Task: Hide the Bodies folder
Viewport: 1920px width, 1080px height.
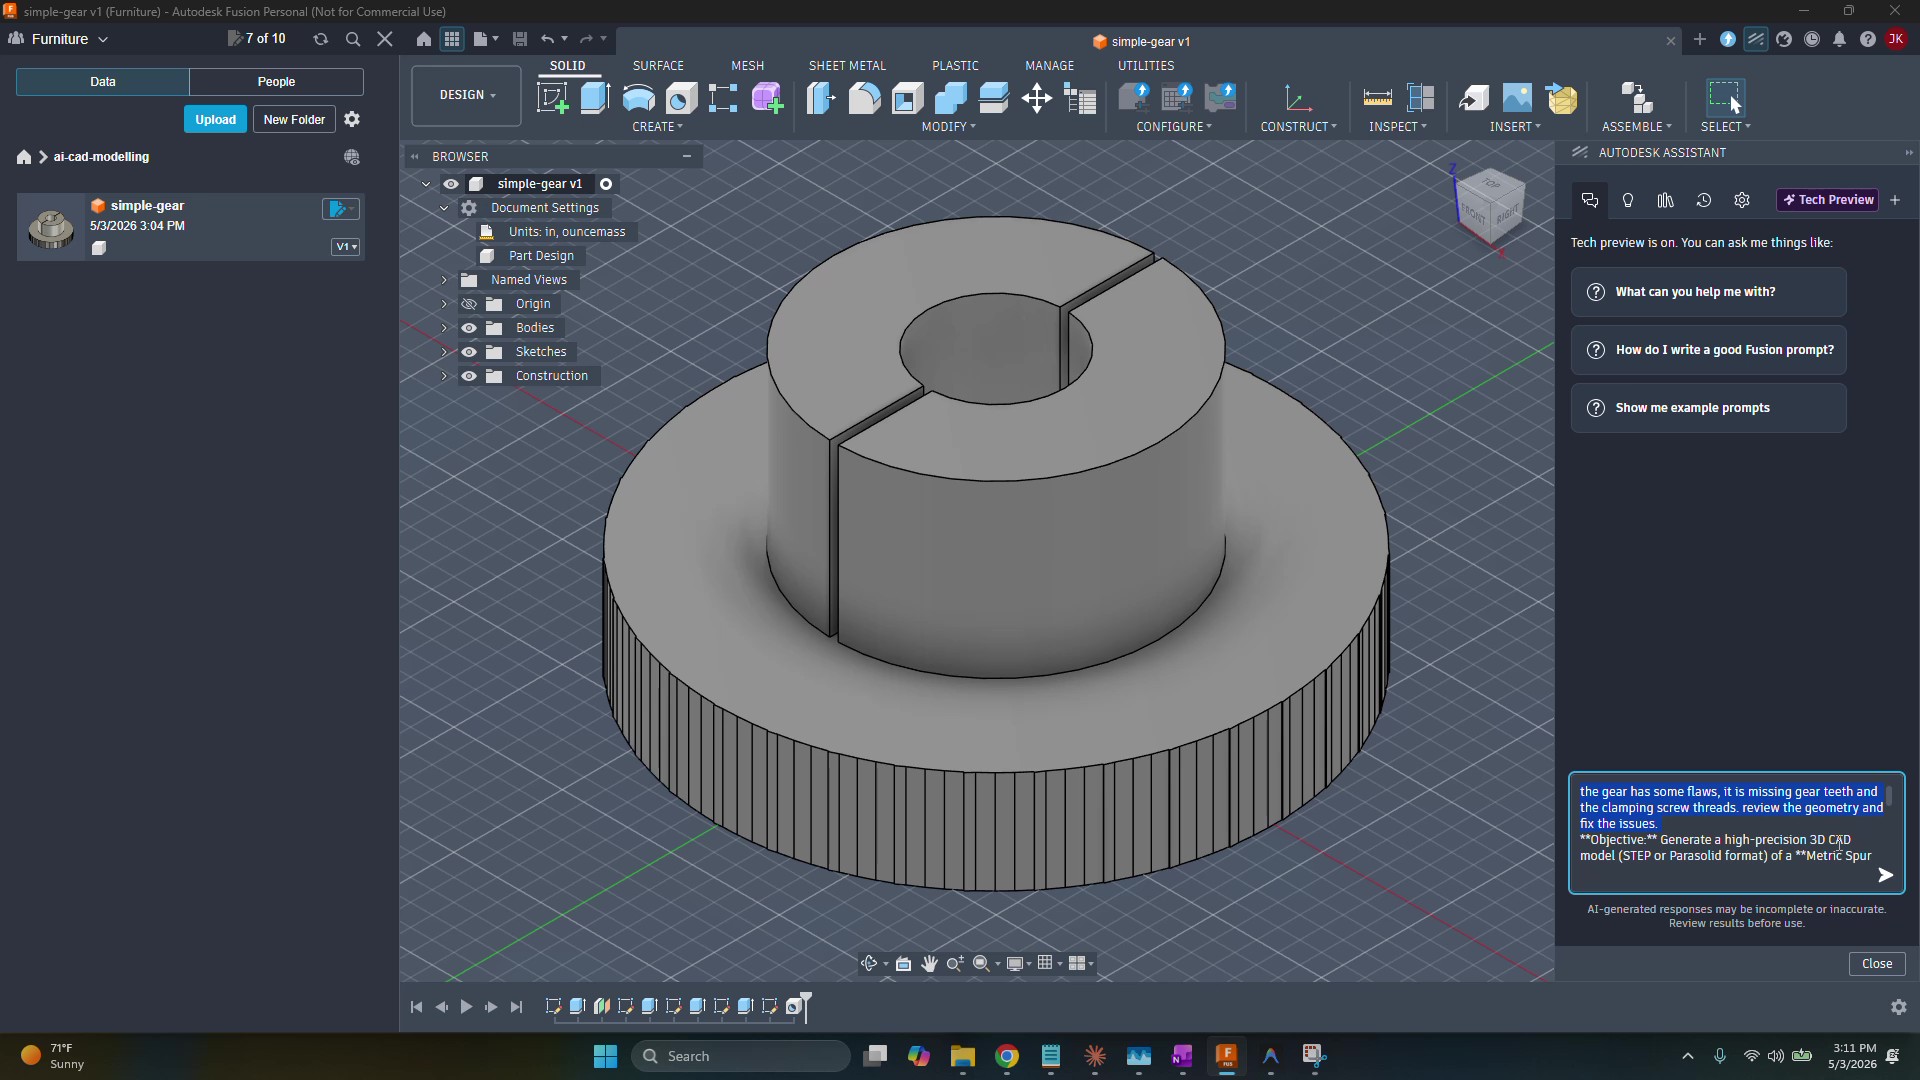Action: coord(469,328)
